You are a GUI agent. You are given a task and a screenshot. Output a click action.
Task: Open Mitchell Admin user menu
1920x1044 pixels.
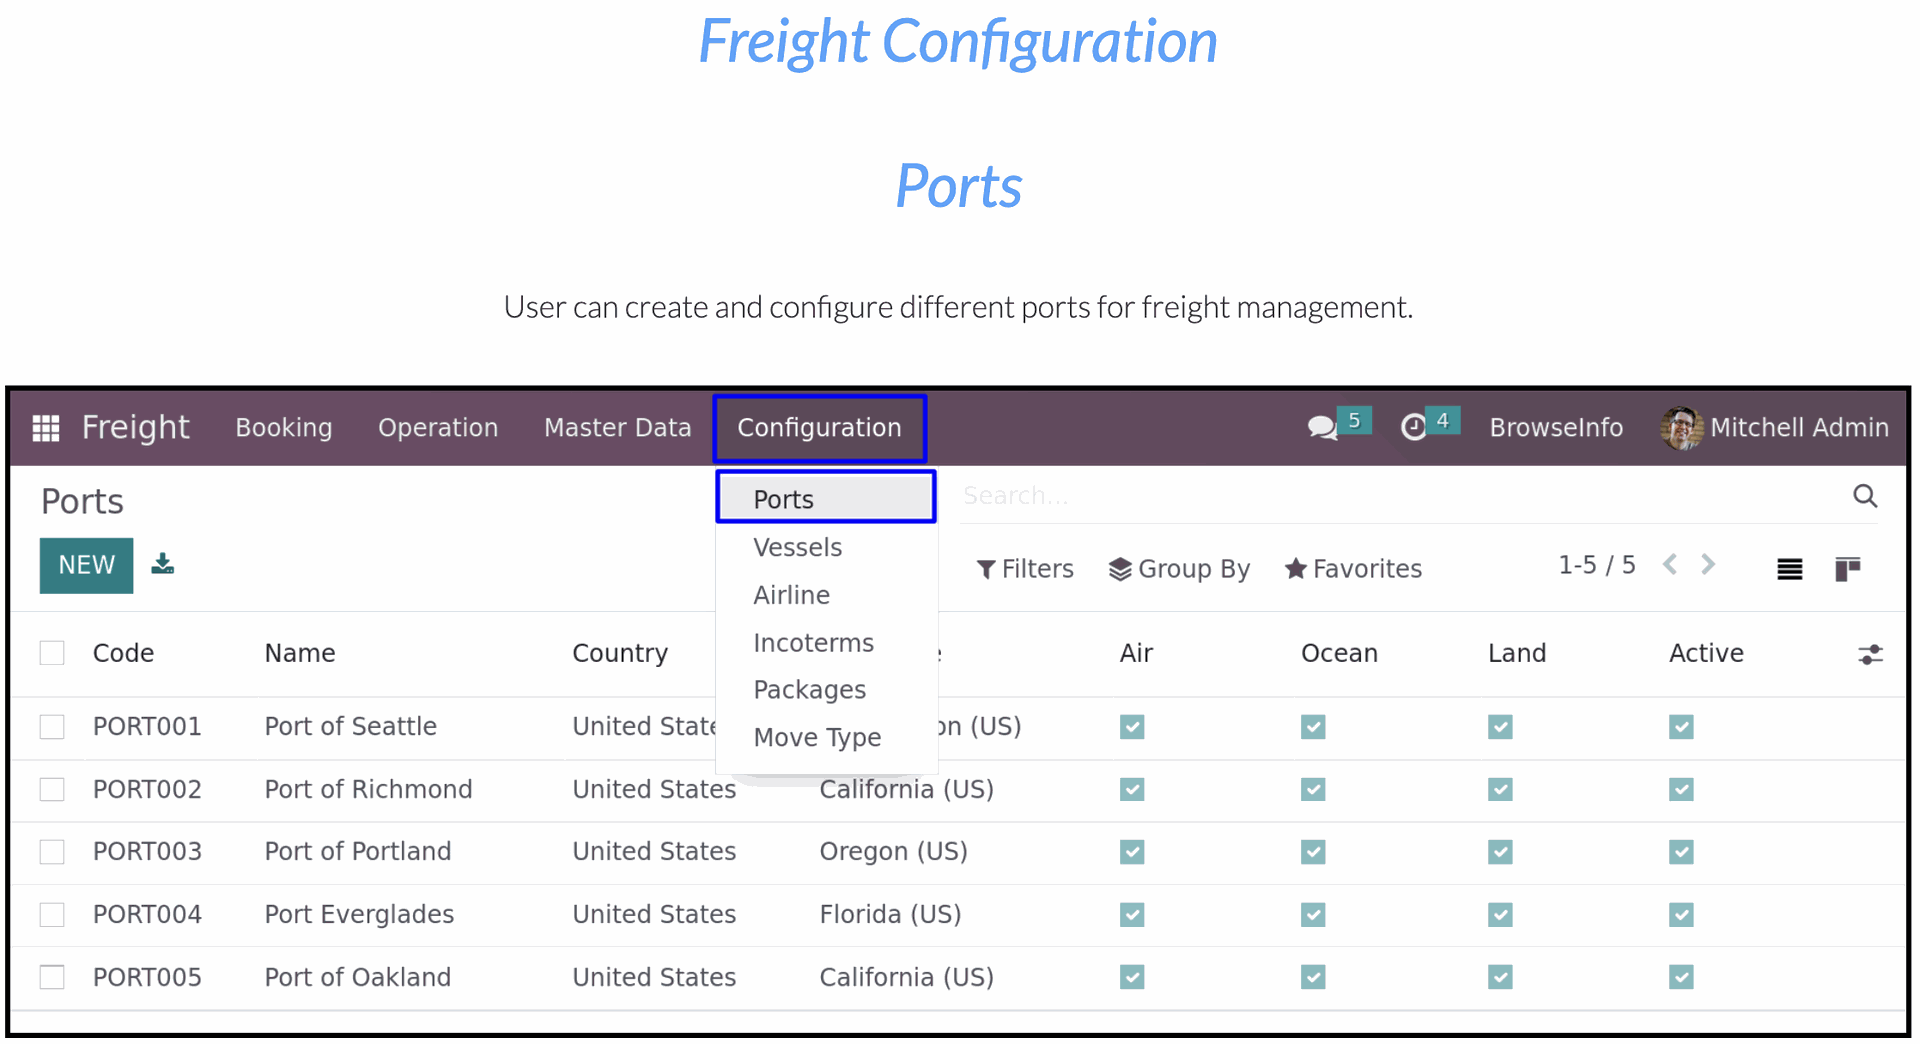(x=1774, y=428)
